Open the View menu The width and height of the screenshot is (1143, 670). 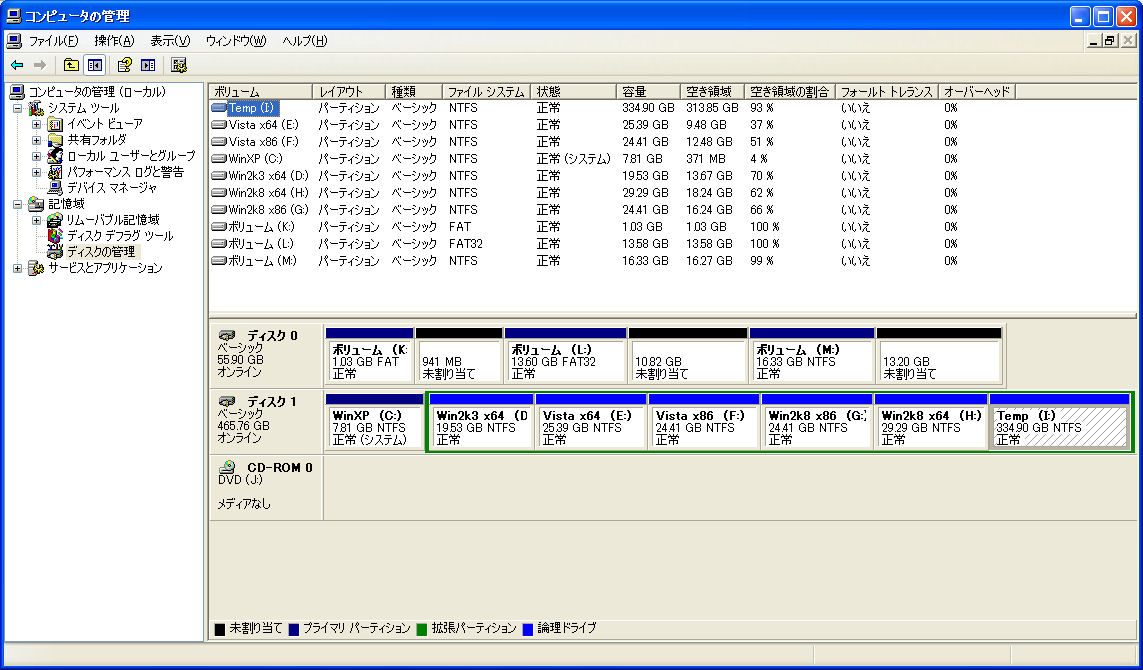(171, 41)
